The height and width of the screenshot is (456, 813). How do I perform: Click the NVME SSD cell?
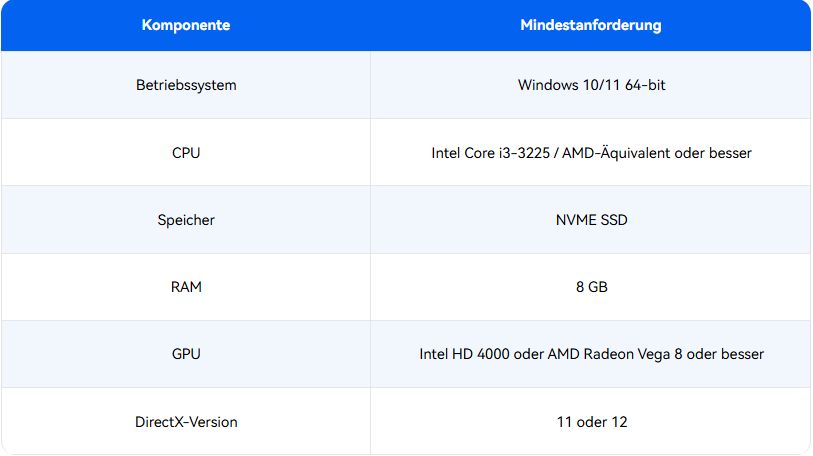click(x=591, y=220)
